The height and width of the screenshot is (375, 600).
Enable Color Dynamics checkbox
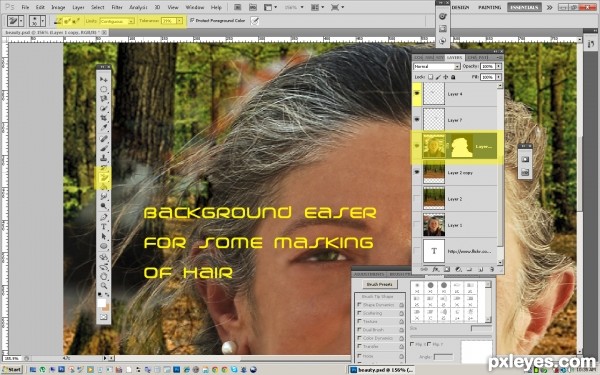click(359, 338)
